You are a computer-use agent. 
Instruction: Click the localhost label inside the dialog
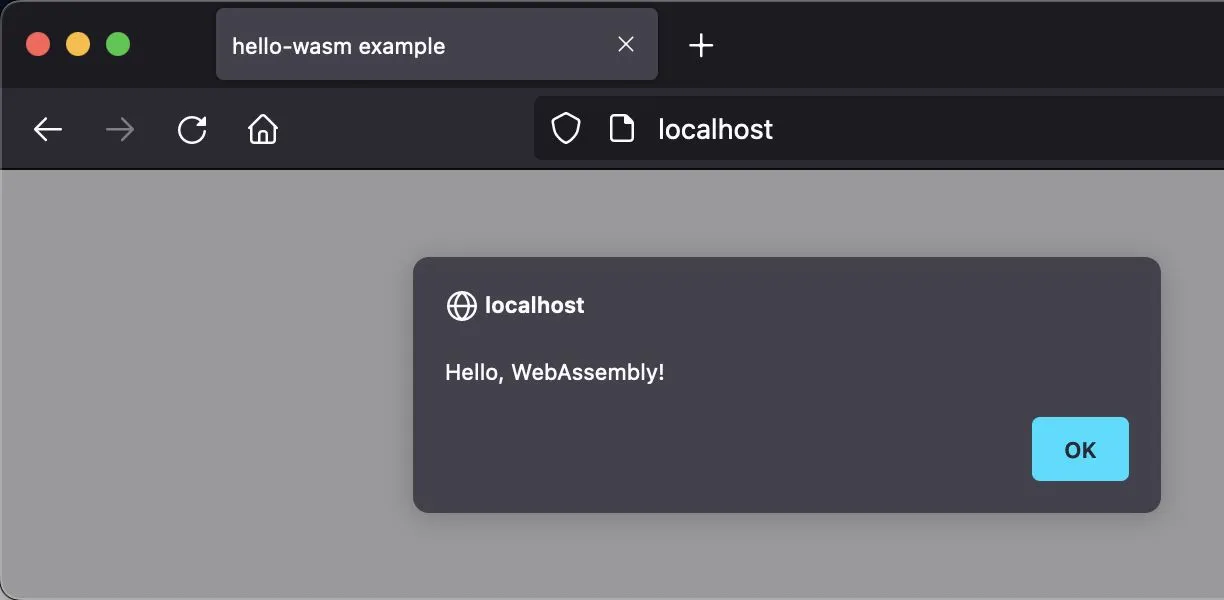point(534,305)
